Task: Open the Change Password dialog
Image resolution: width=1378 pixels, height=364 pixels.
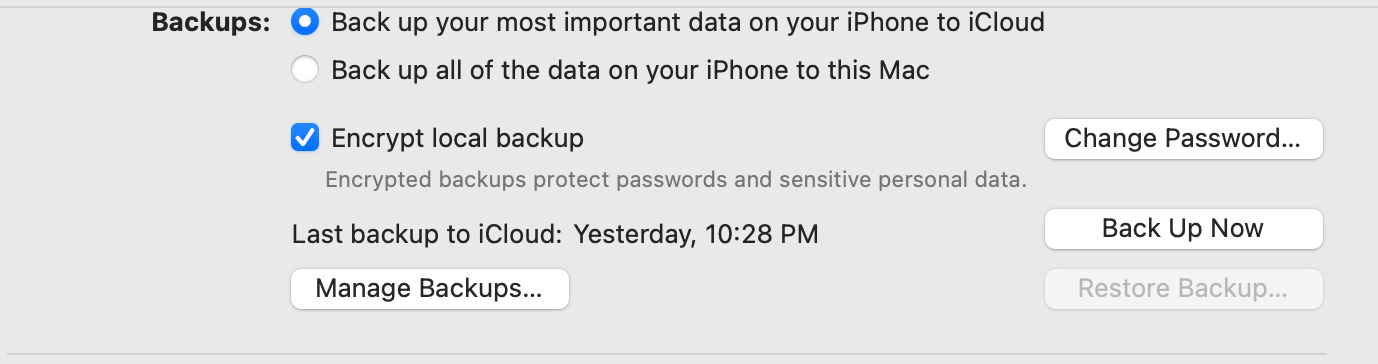Action: click(1183, 139)
